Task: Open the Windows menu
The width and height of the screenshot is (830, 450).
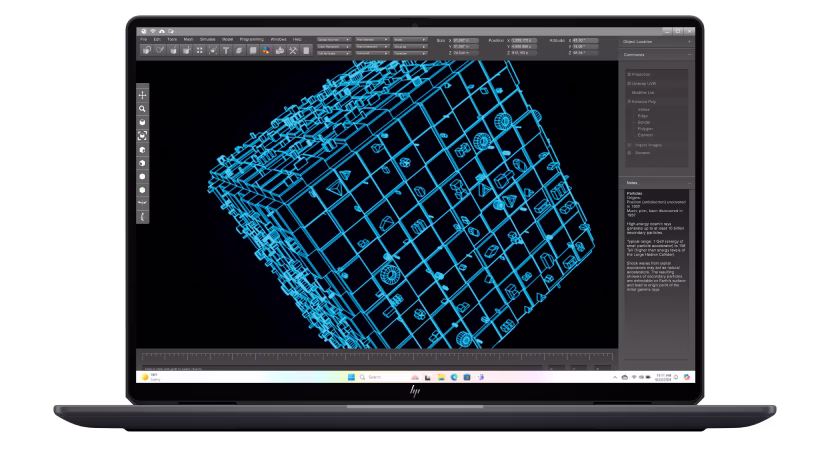Action: tap(278, 39)
